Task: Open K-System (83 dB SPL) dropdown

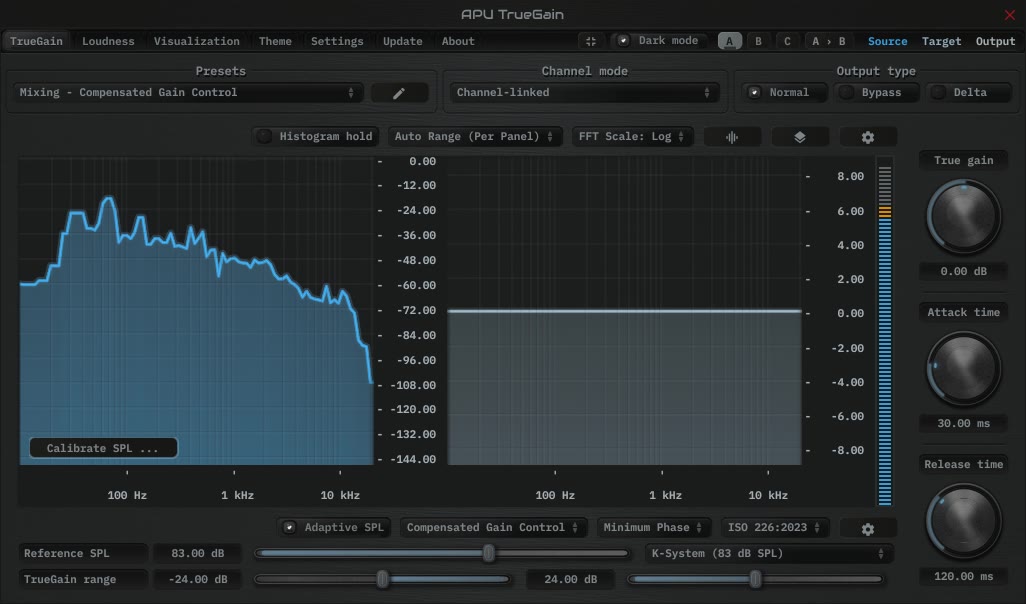Action: click(769, 554)
